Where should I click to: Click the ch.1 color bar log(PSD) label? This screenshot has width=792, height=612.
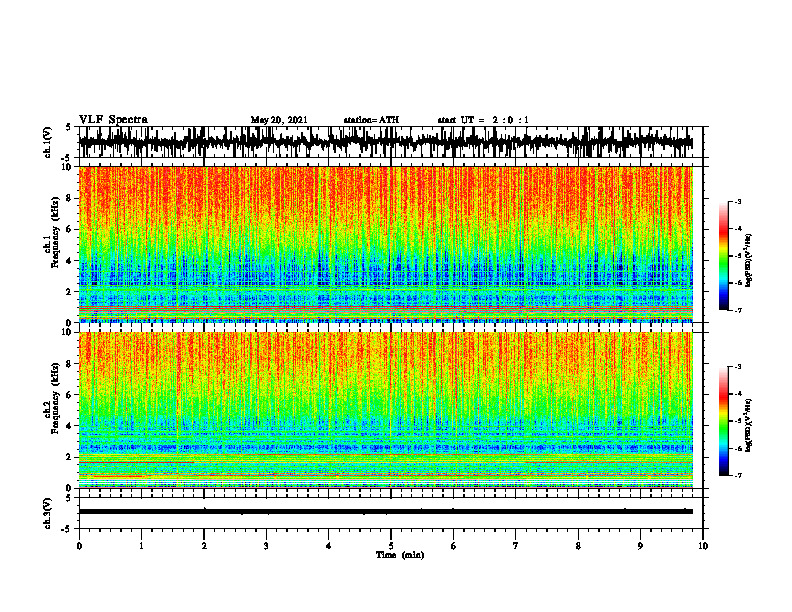[x=749, y=261]
